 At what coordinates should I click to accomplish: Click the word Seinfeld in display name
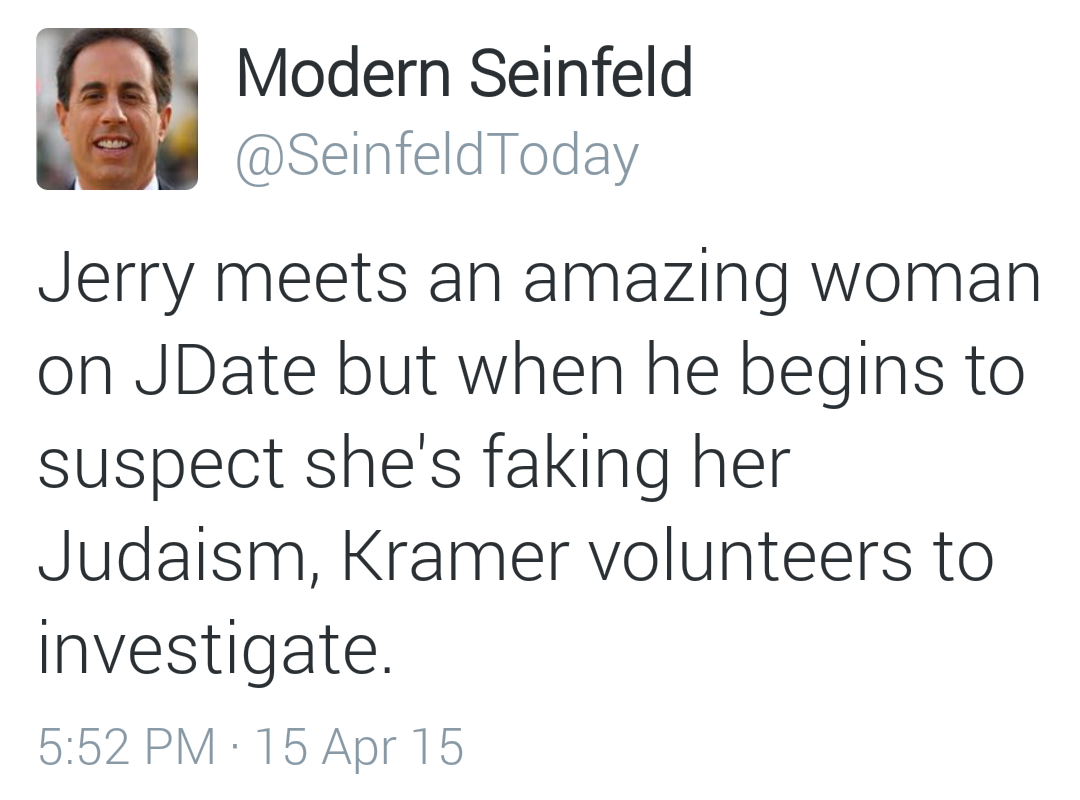[581, 73]
